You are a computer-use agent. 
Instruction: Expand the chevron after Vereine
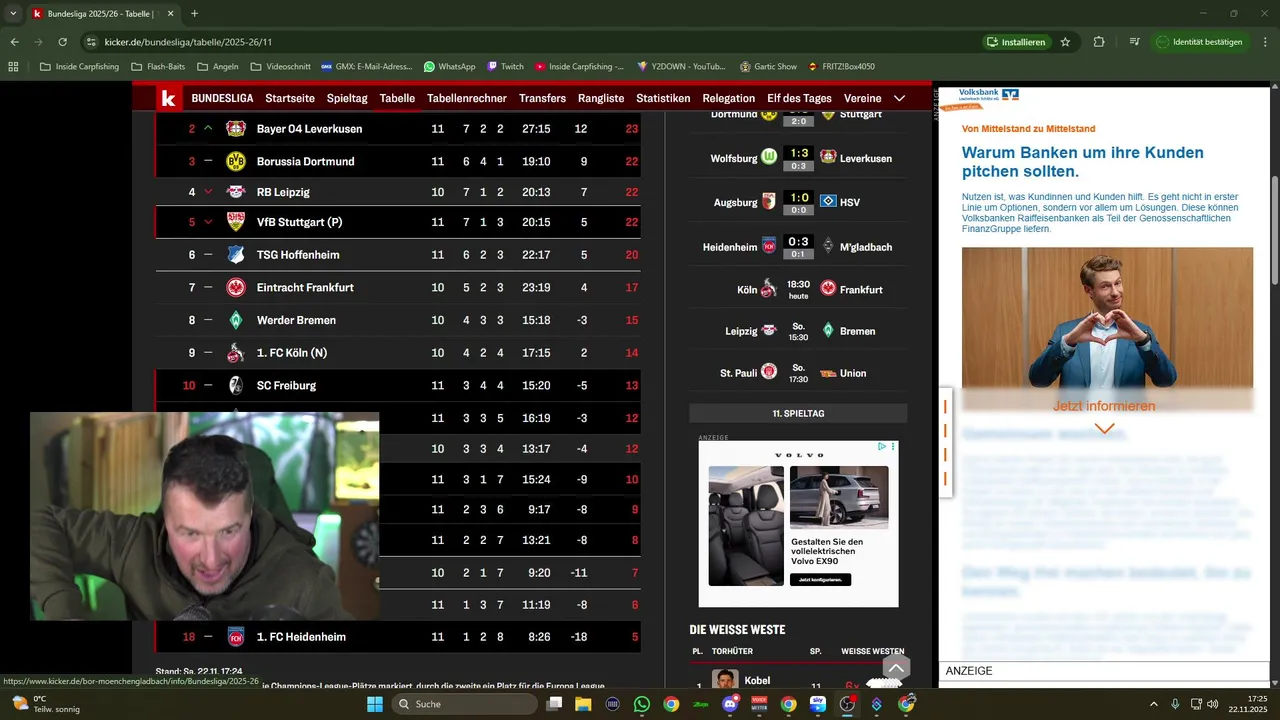(899, 98)
